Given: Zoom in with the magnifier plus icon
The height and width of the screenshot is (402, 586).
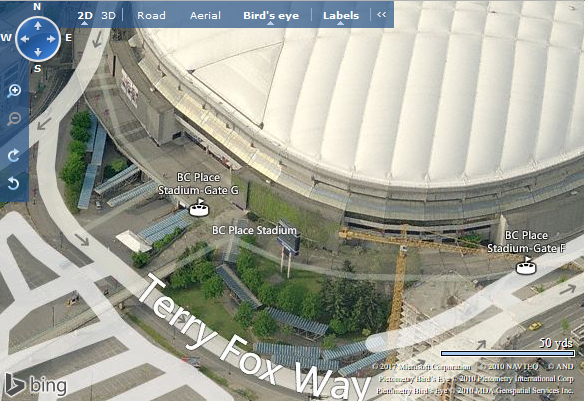Looking at the screenshot, I should click(x=14, y=91).
